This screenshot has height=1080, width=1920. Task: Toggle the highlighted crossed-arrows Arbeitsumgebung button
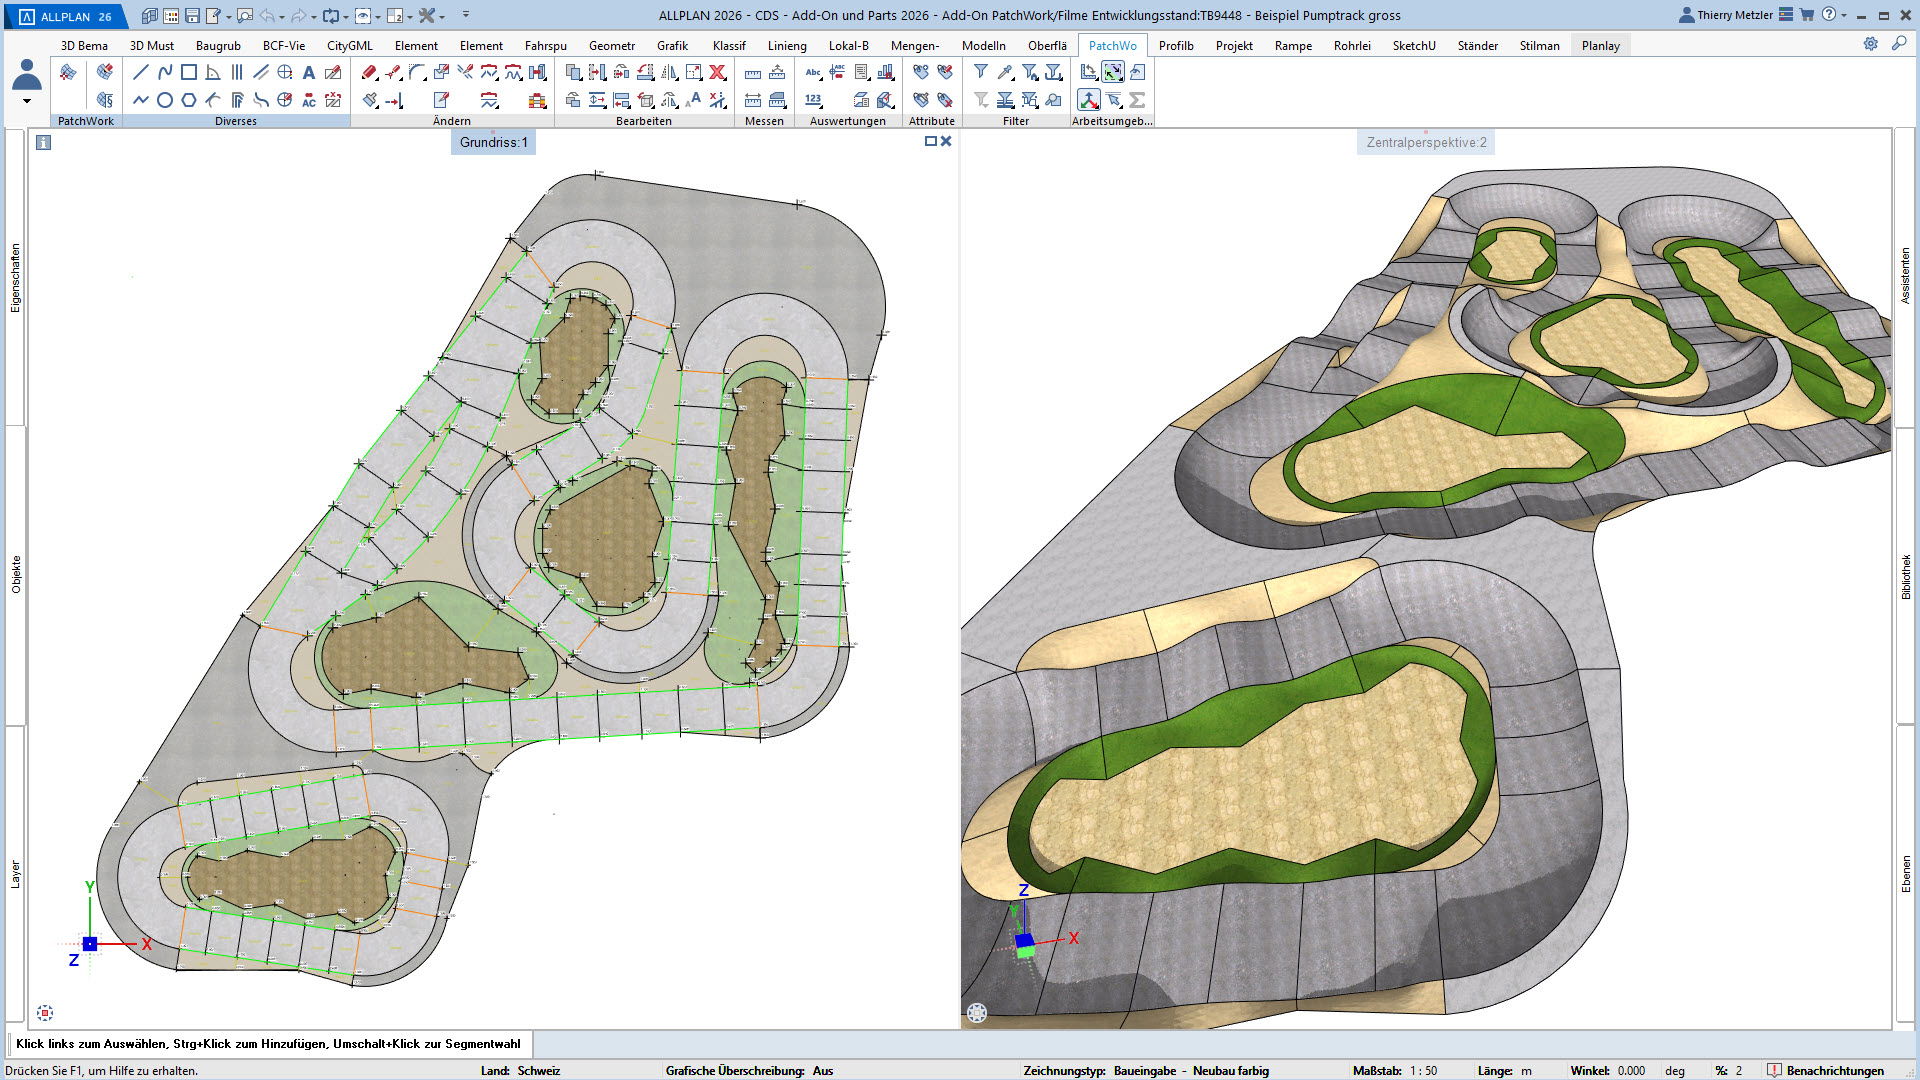click(x=1112, y=72)
